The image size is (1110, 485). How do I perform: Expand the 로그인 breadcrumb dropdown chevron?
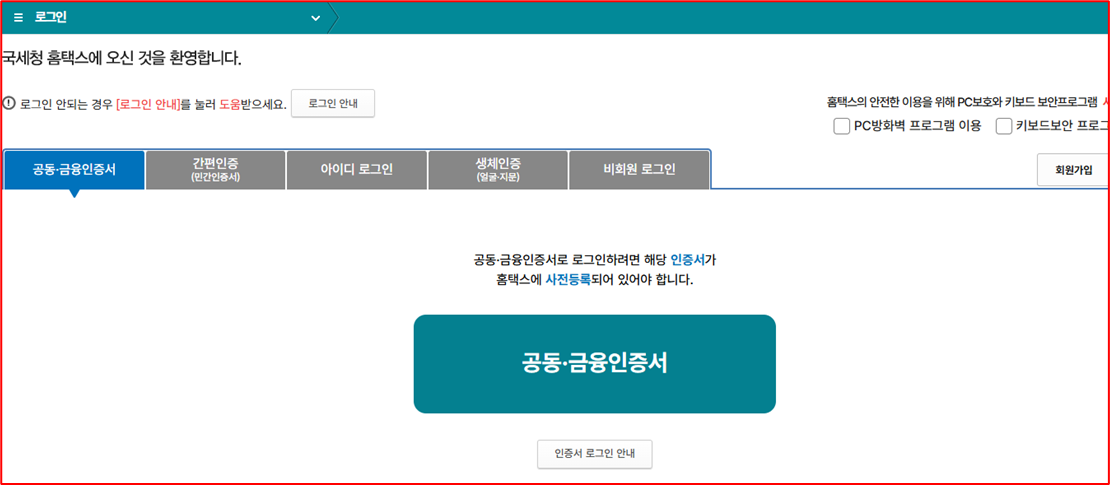tap(316, 18)
